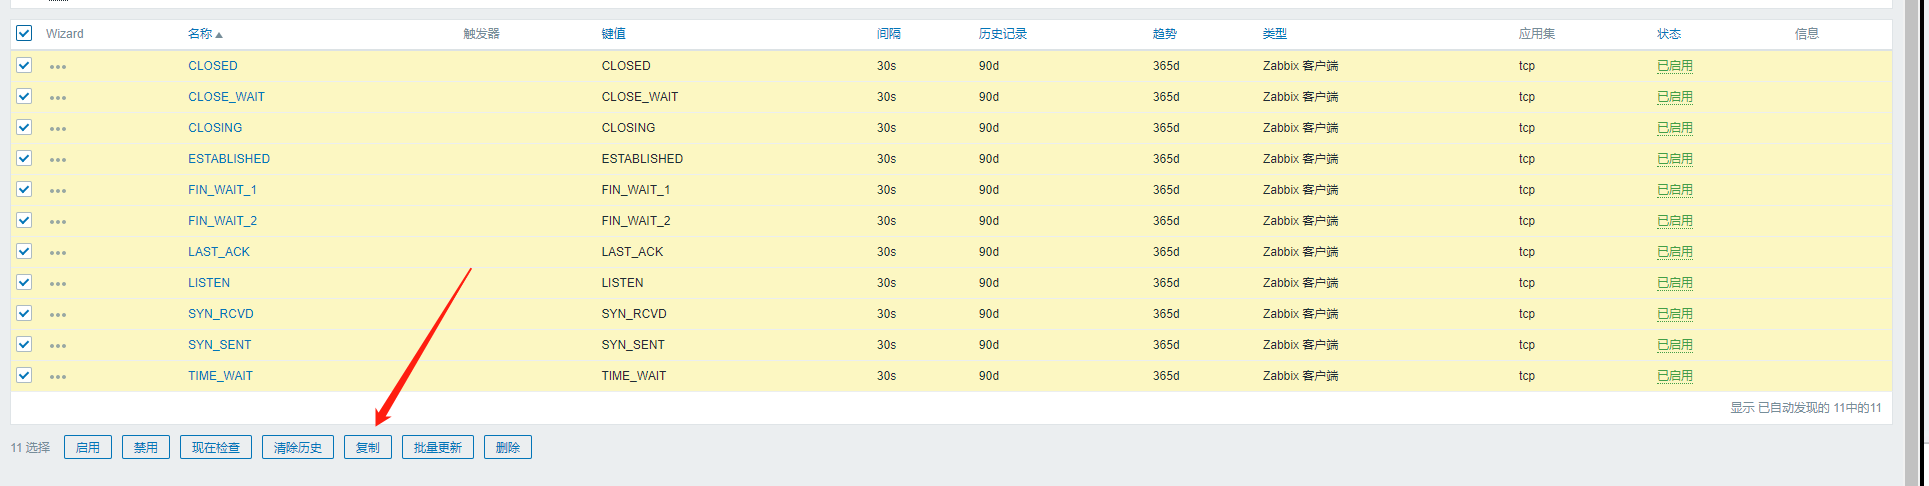Toggle the 已启用 status for CLOSING
1929x486 pixels.
pos(1675,128)
